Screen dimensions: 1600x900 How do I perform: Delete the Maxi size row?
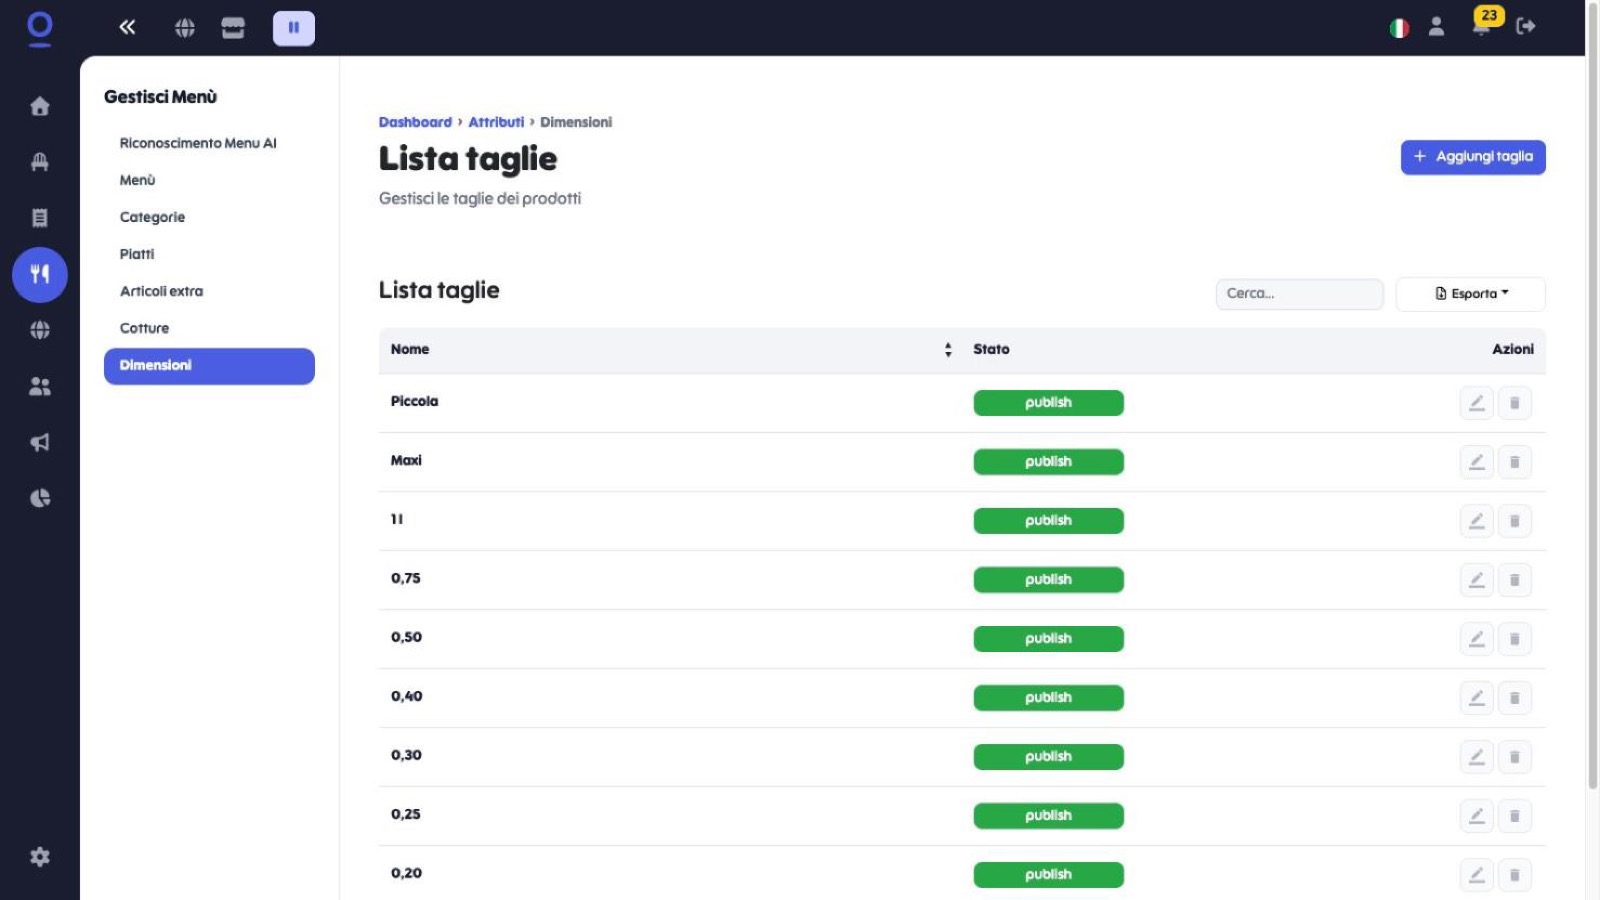pos(1514,462)
